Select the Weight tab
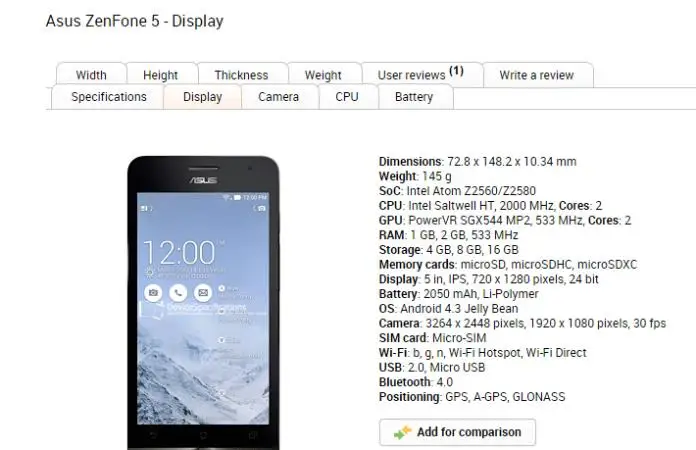 (323, 75)
